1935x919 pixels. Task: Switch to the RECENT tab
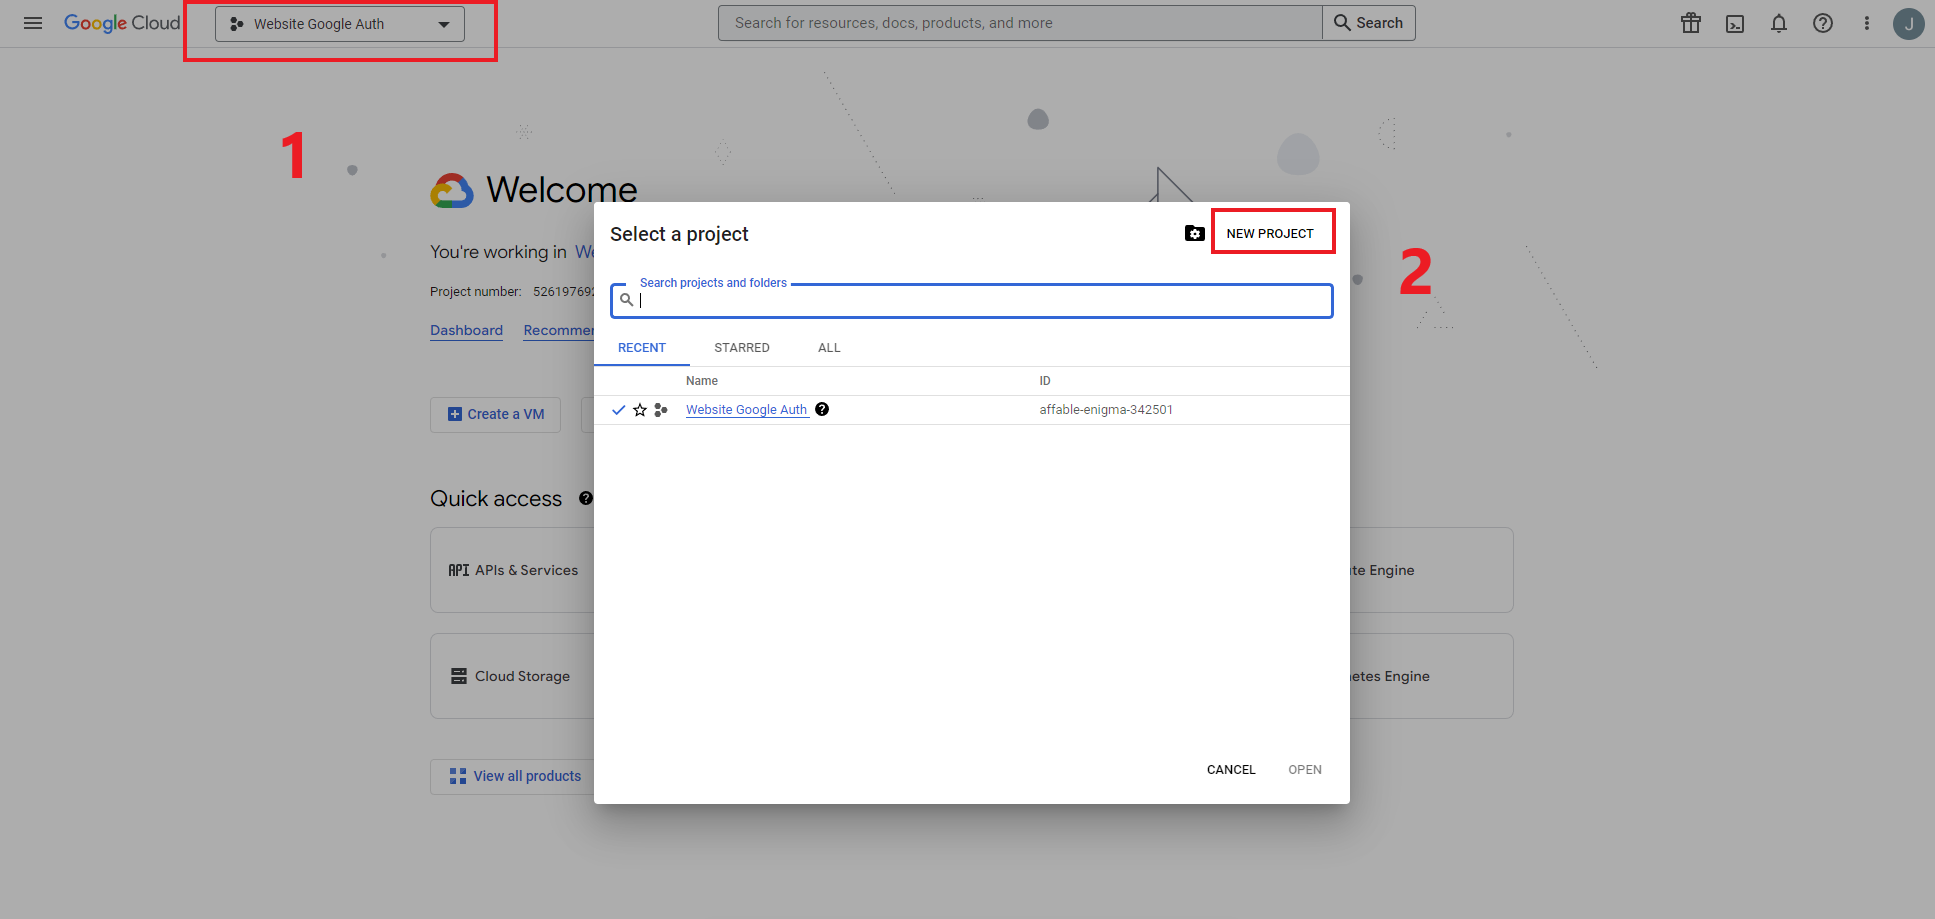click(x=642, y=348)
